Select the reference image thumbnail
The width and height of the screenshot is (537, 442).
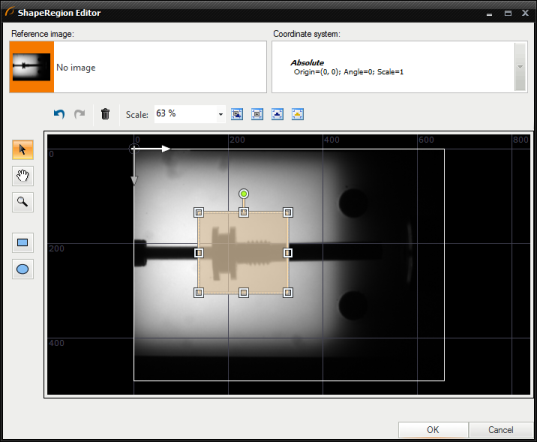pyautogui.click(x=32, y=67)
